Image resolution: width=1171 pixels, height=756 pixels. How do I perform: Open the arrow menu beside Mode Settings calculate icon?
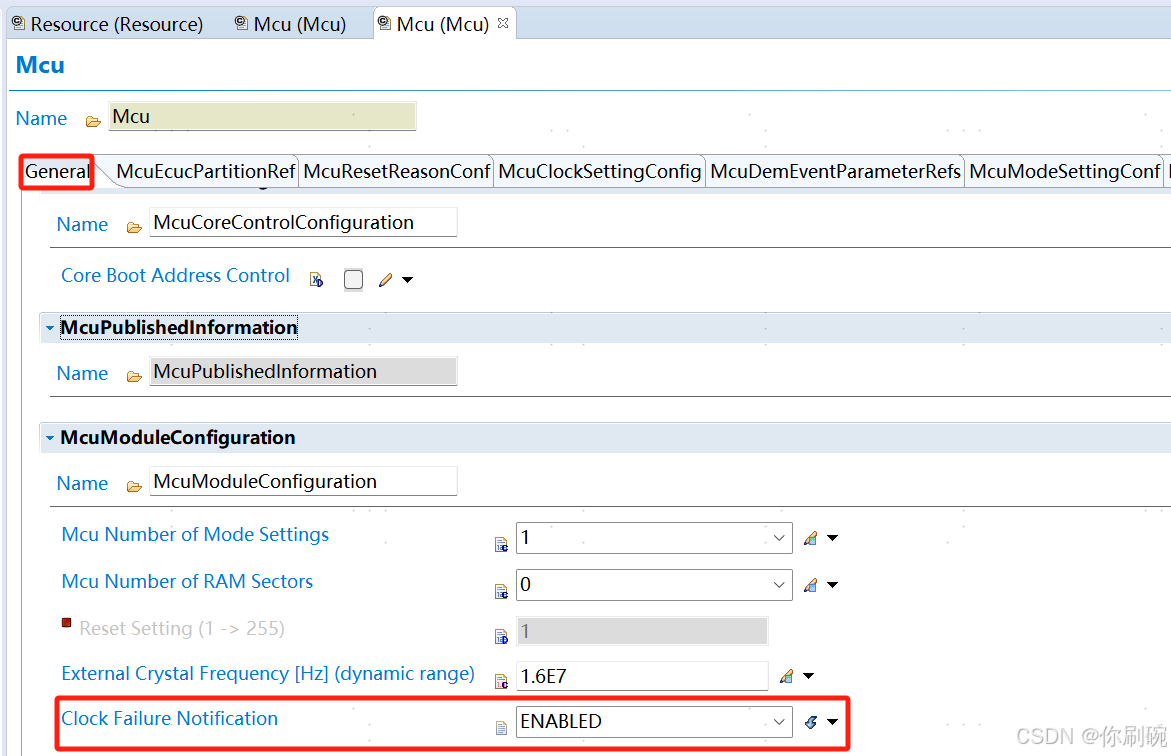click(833, 538)
